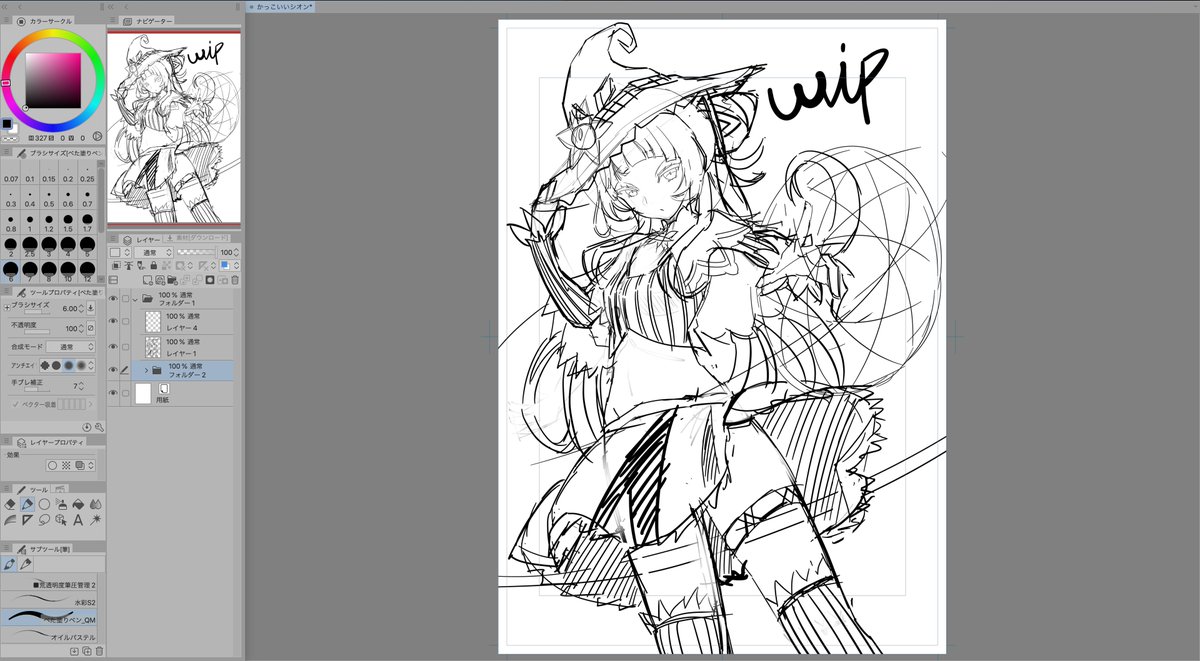The image size is (1200, 661).
Task: Toggle lock layer padlock icon
Action: [153, 265]
